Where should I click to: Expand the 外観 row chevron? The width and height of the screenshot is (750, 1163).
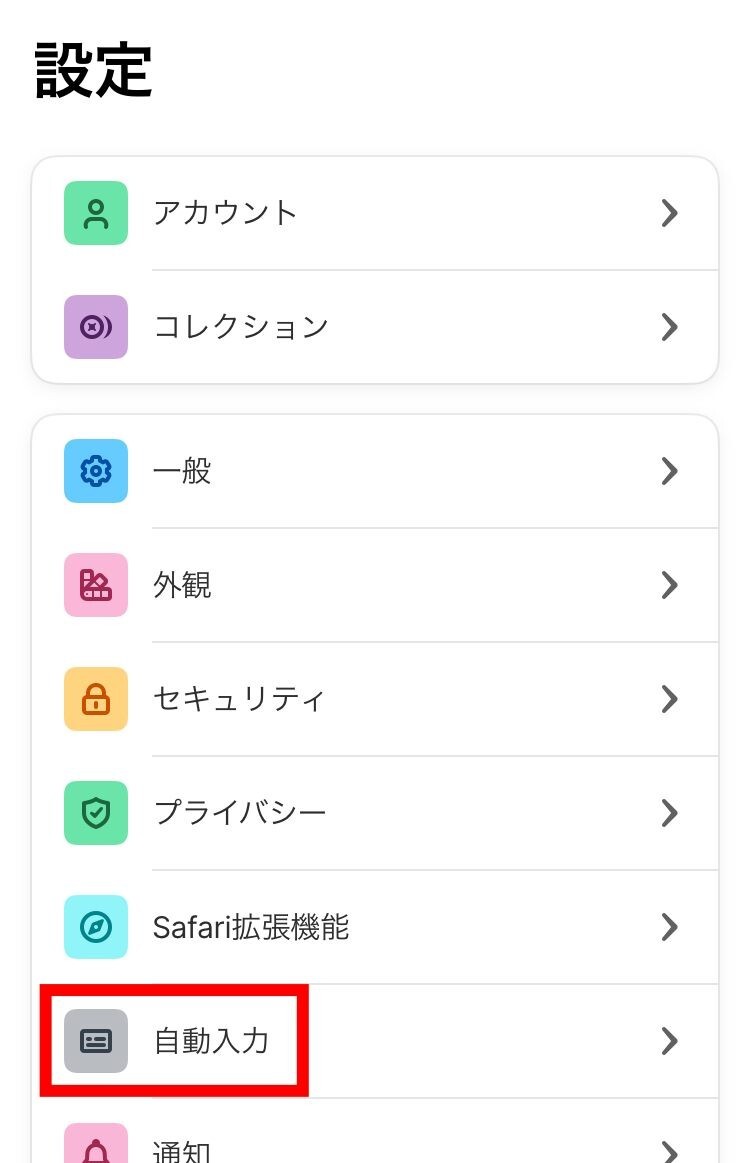[x=670, y=585]
